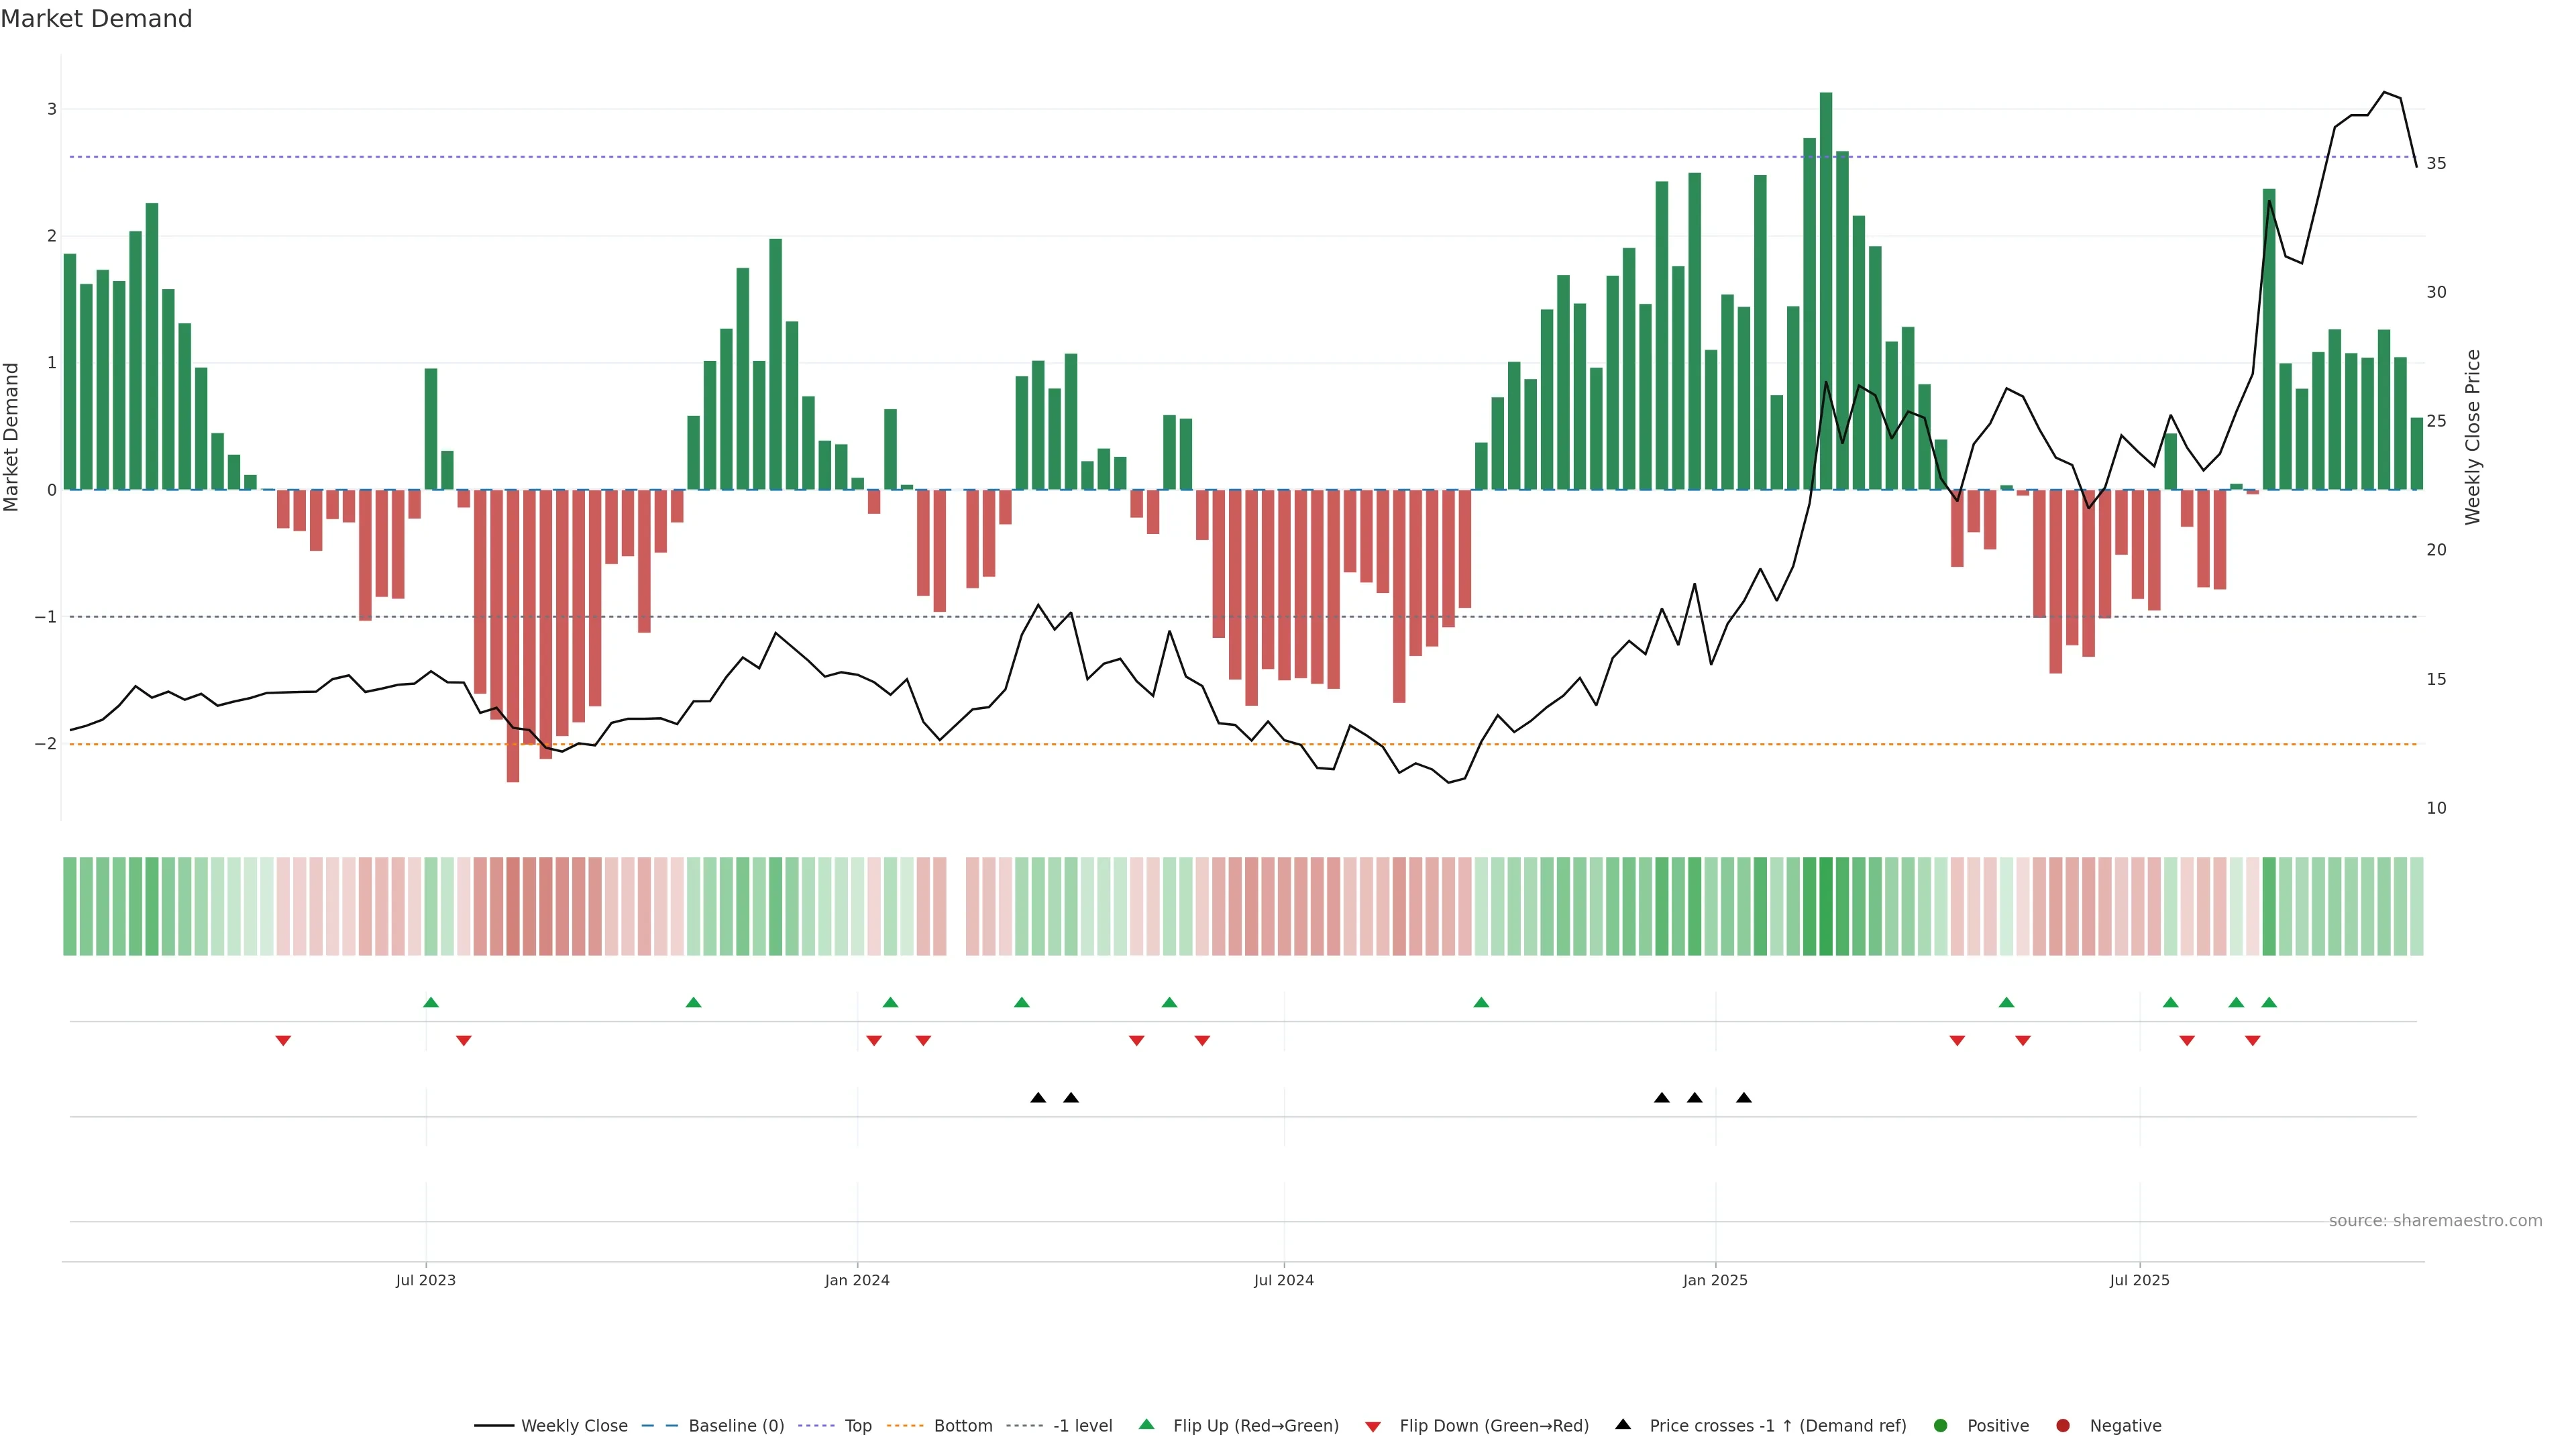Click the Weekly Close Price axis title
The height and width of the screenshot is (1449, 2576).
tap(2473, 437)
